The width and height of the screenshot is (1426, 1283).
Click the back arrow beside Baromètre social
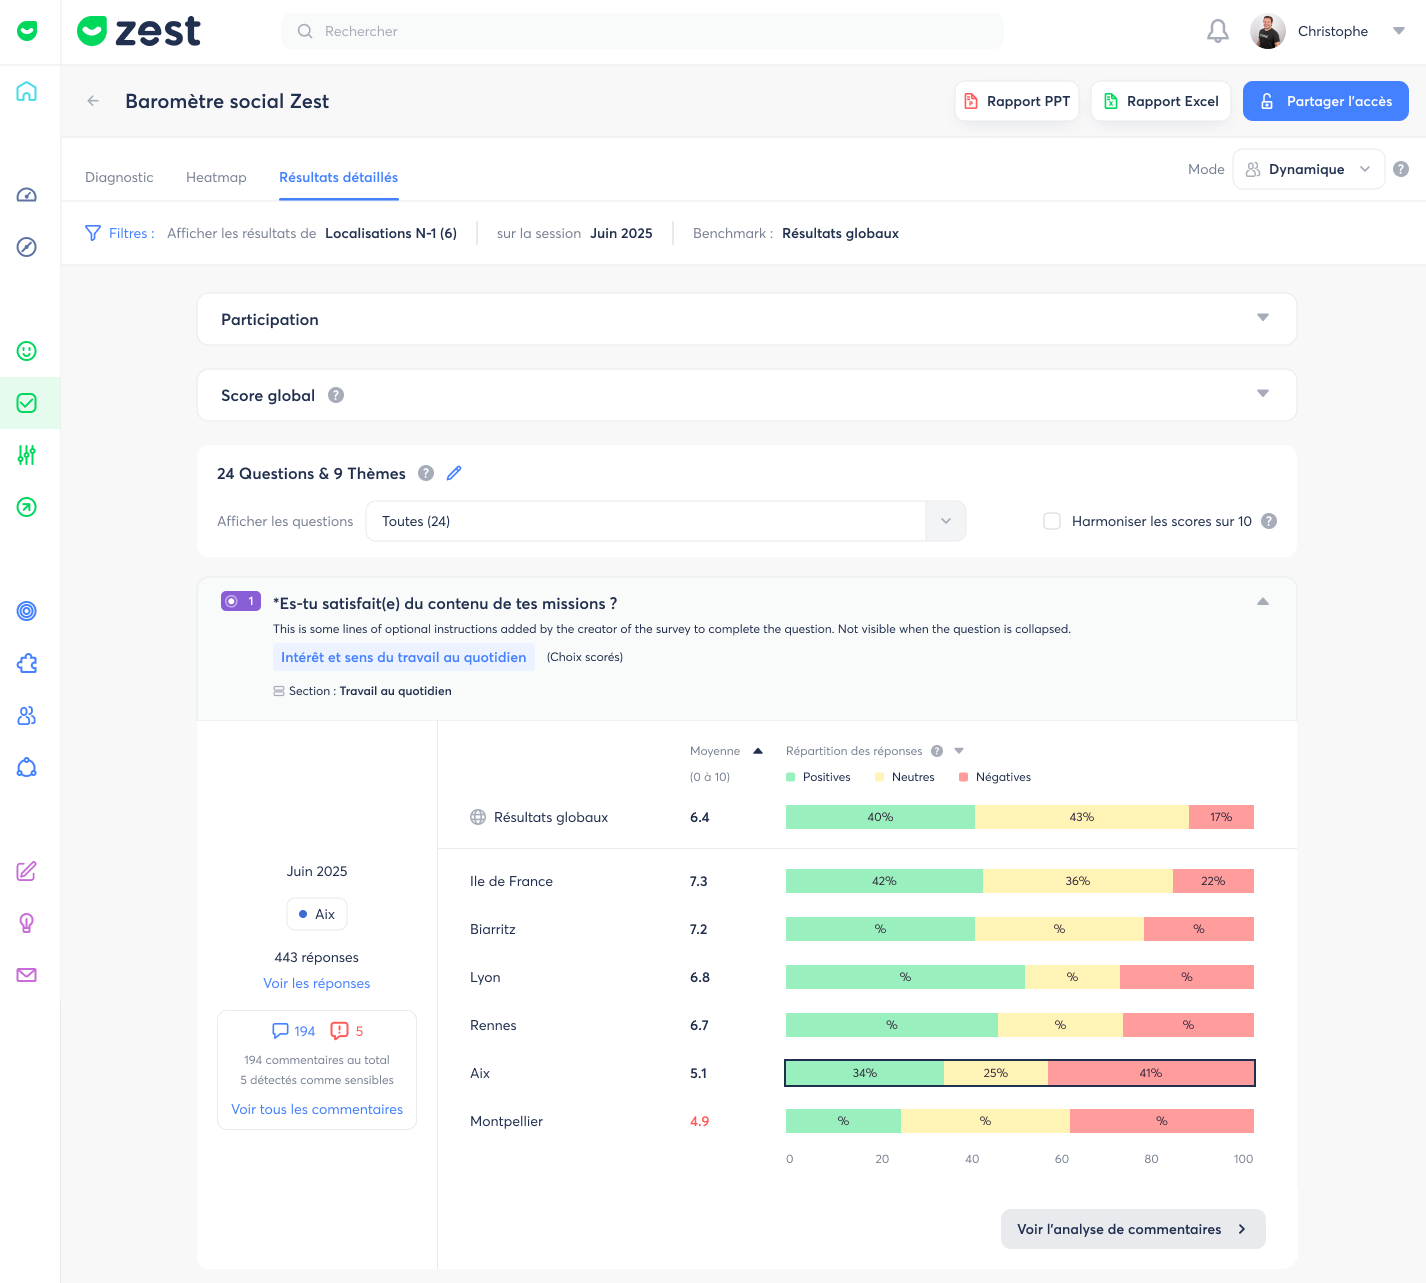(93, 101)
